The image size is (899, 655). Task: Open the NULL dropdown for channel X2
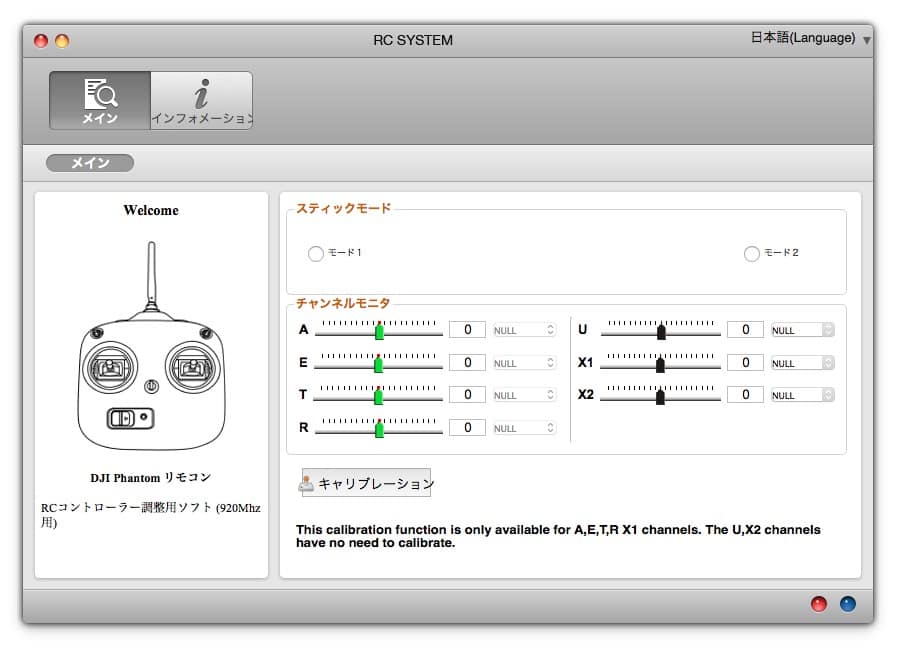(803, 395)
